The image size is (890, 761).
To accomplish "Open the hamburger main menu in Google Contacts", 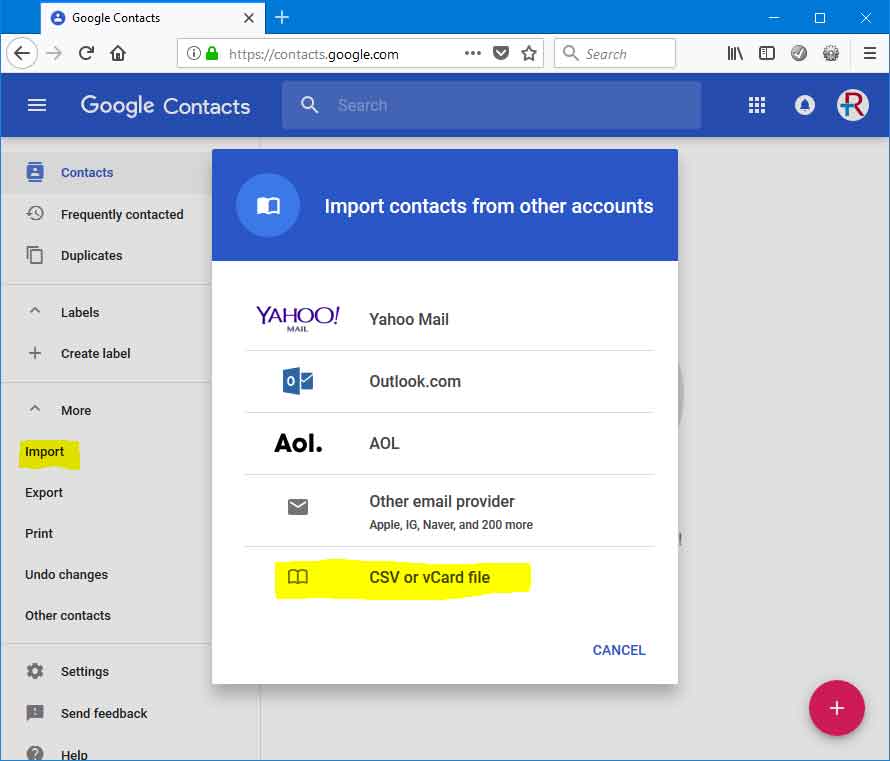I will click(x=37, y=106).
